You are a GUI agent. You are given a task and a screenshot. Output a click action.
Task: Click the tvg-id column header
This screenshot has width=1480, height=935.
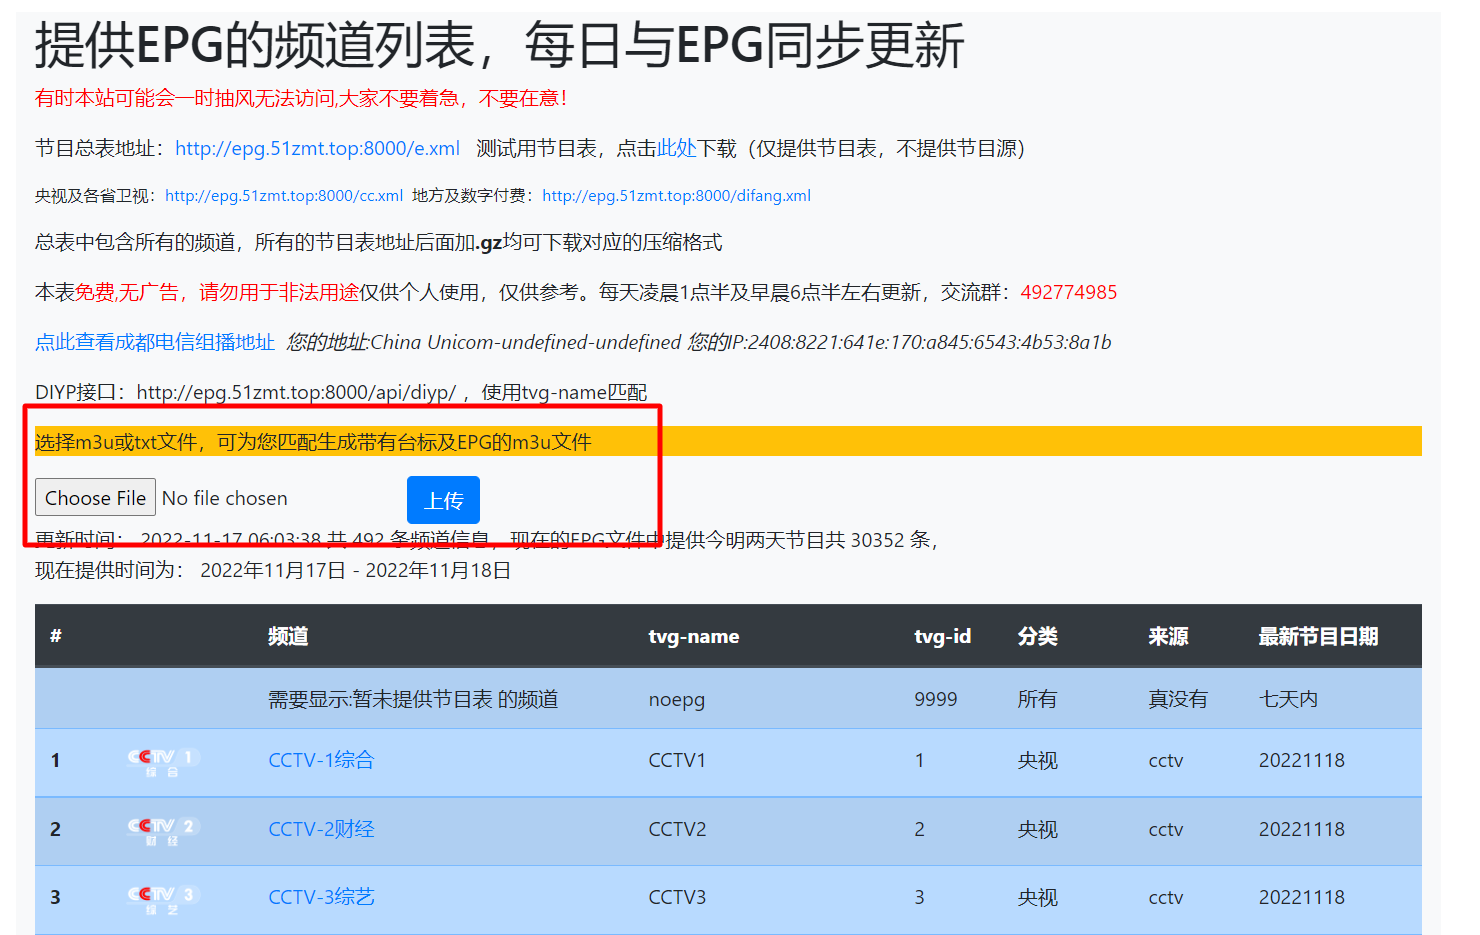[942, 637]
